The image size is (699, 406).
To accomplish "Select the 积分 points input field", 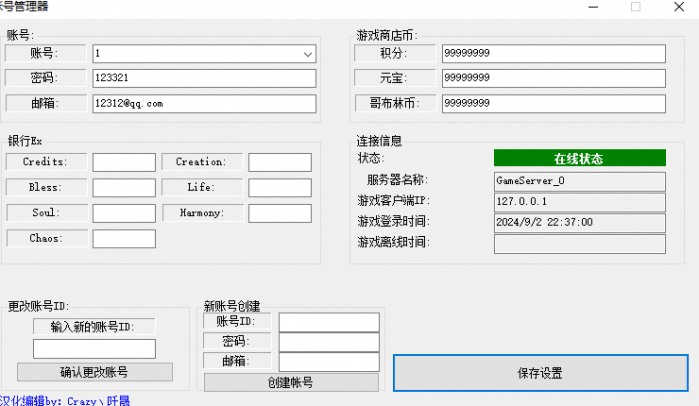I will (552, 53).
